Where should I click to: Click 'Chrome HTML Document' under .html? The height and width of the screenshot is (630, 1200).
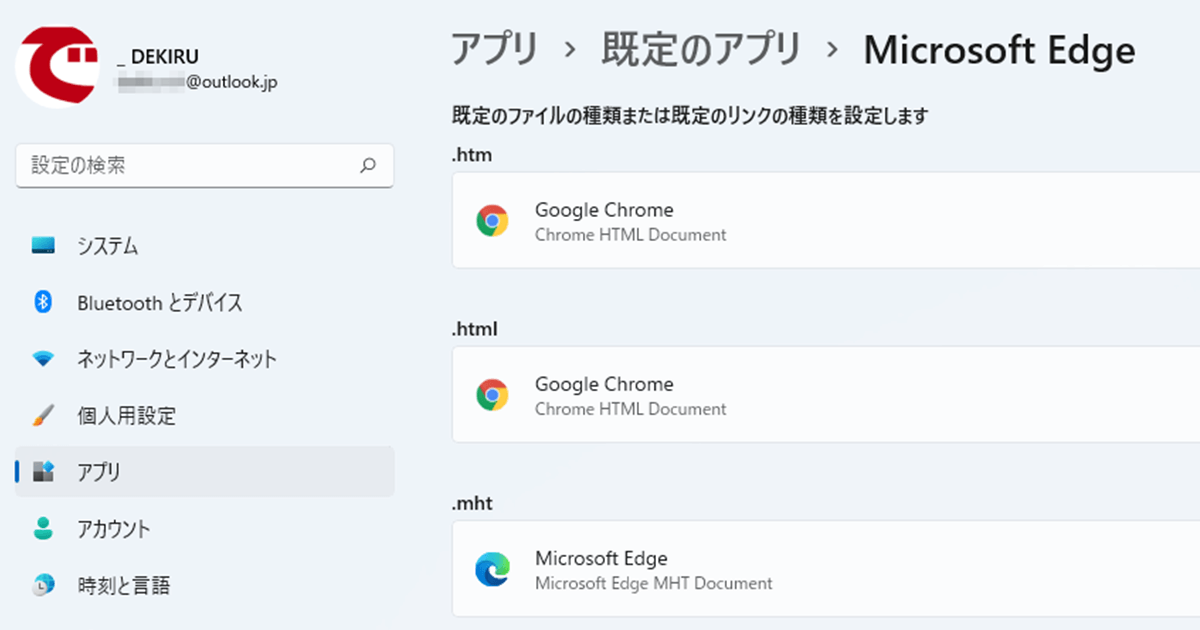(x=631, y=409)
